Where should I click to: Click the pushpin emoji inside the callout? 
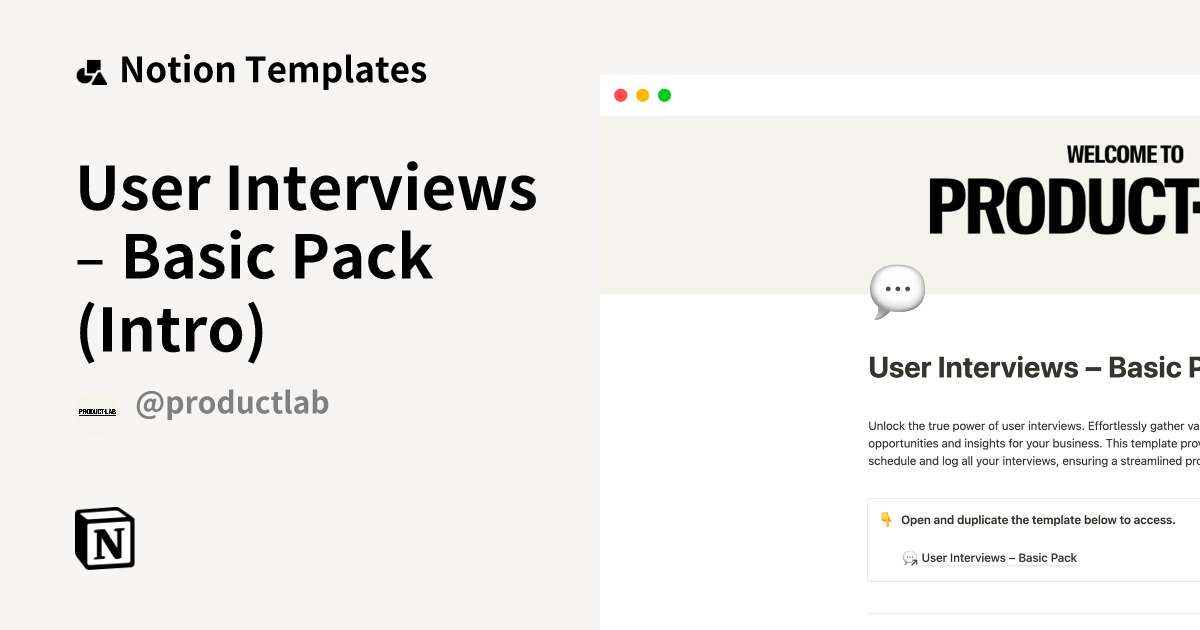pos(884,519)
